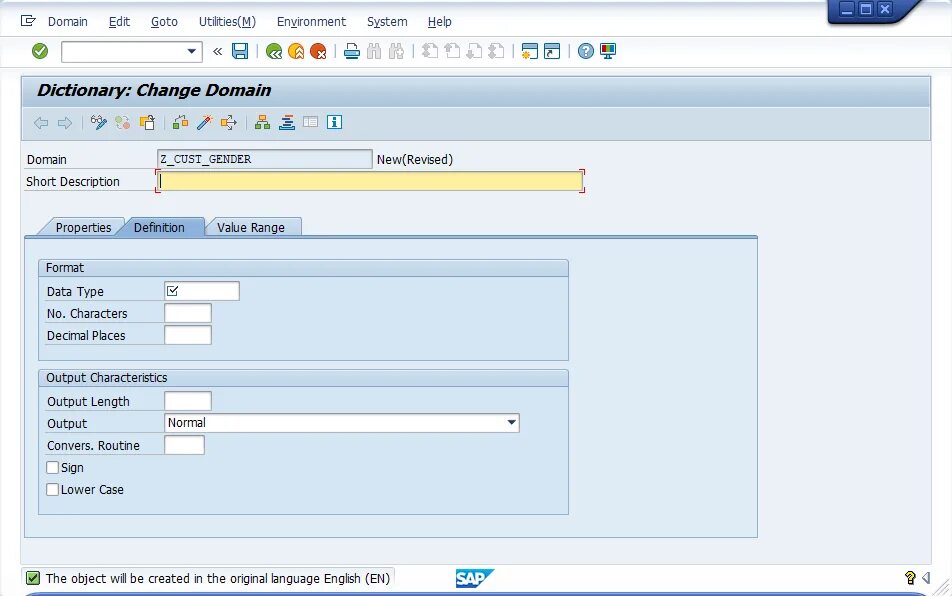Activate the domain with the wand icon
The image size is (952, 596).
click(x=205, y=123)
